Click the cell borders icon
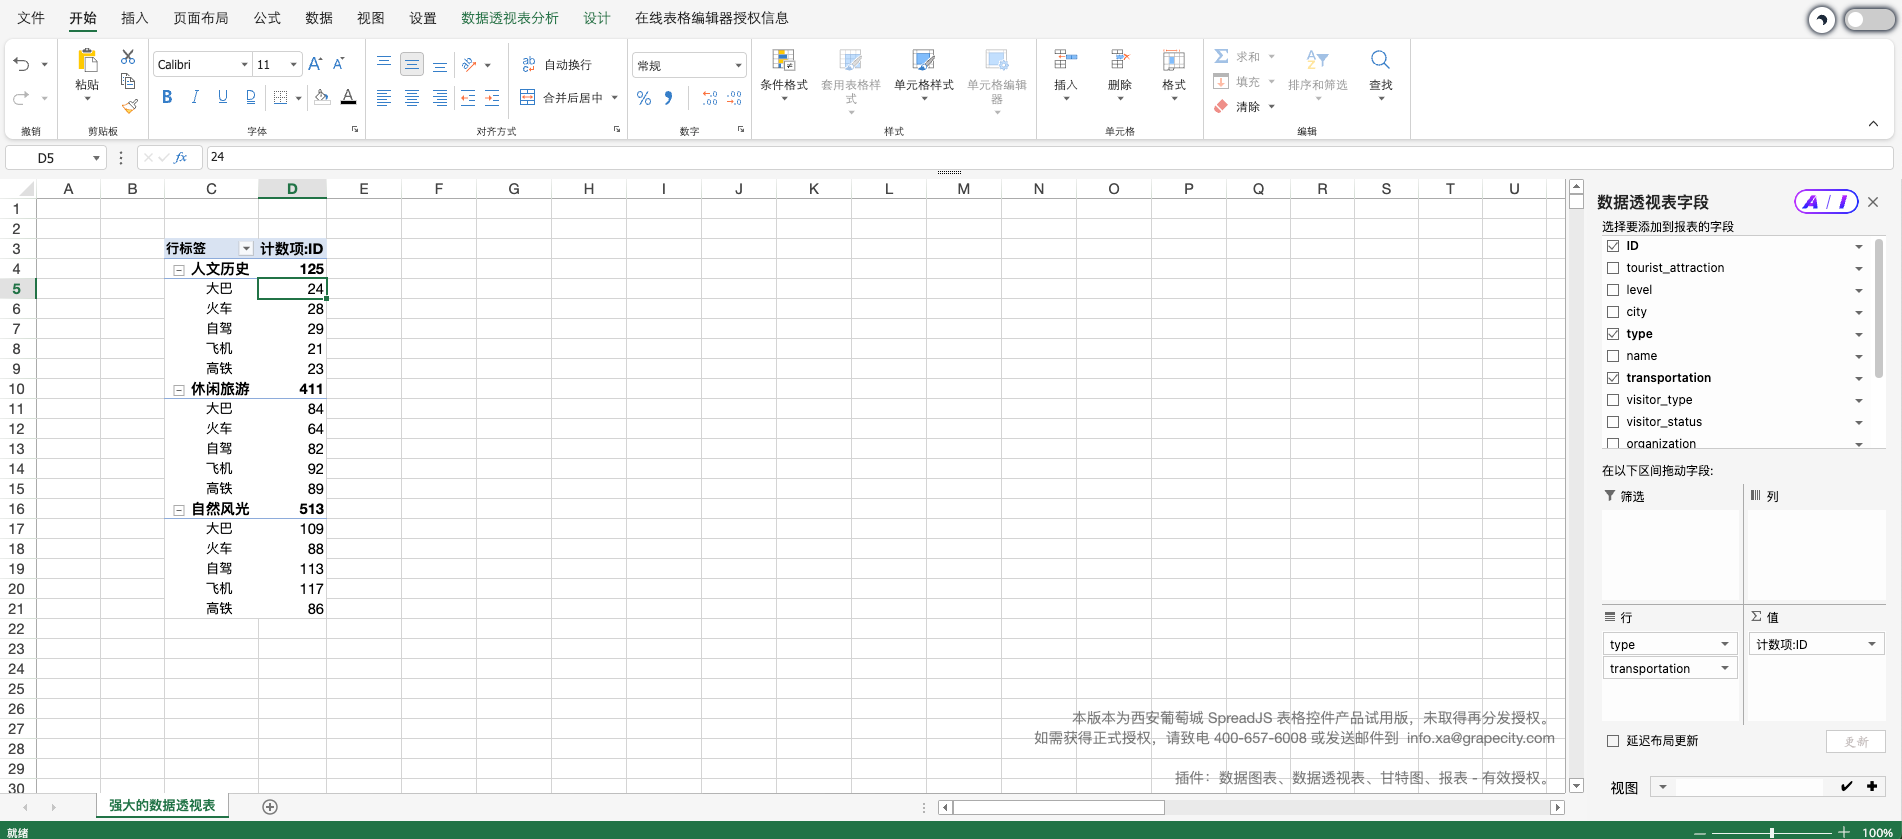The height and width of the screenshot is (839, 1902). click(281, 97)
